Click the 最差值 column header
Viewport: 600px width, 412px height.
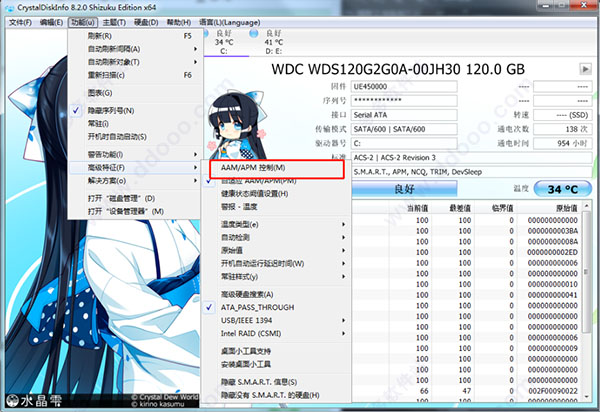click(x=460, y=208)
